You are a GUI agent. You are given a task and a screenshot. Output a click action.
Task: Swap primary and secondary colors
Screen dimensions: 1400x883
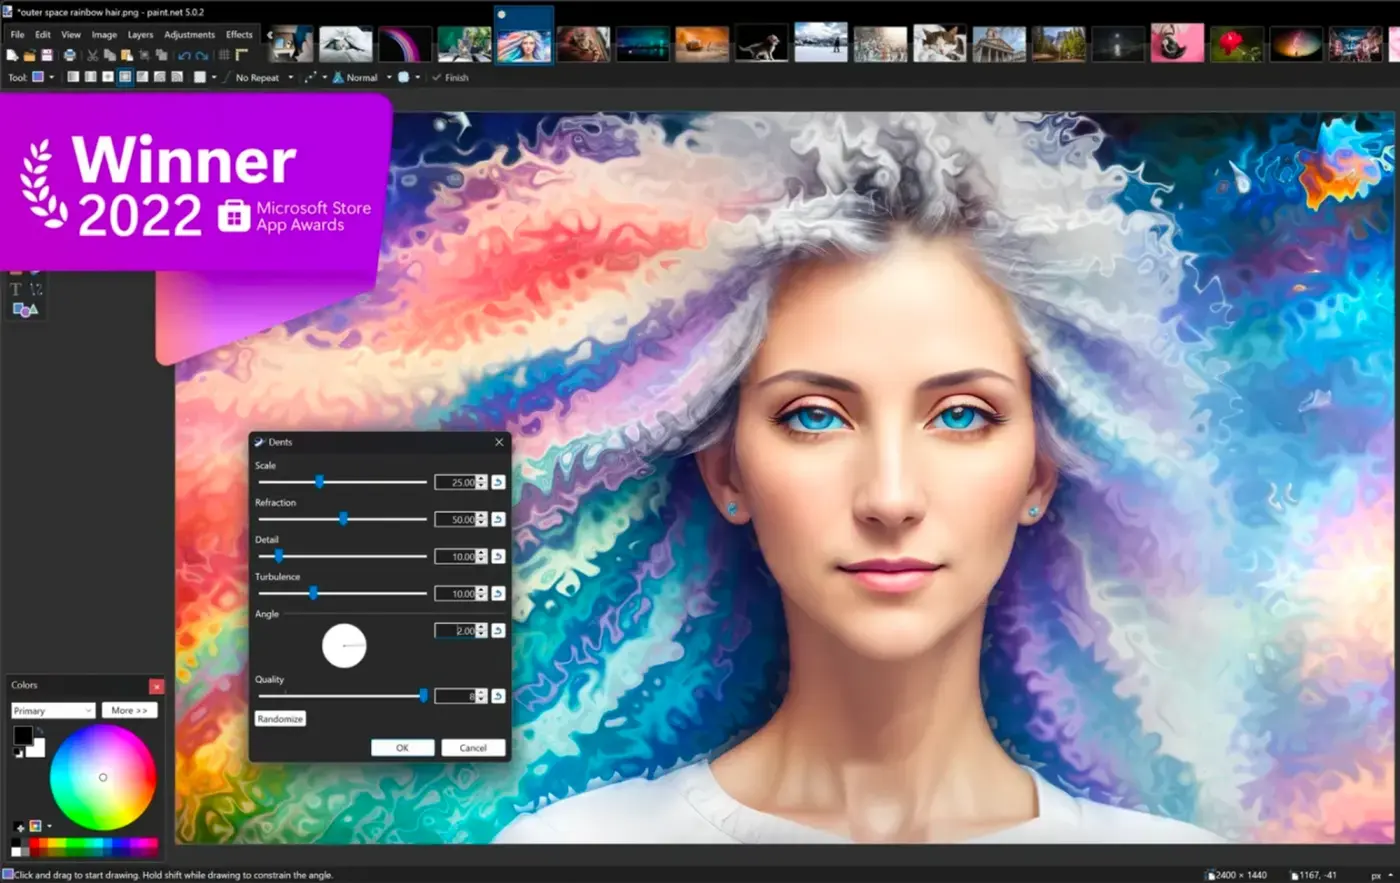(x=40, y=732)
